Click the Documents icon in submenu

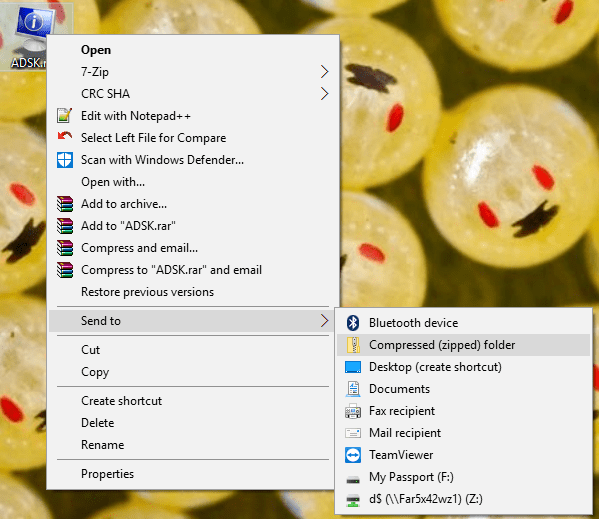pos(353,389)
